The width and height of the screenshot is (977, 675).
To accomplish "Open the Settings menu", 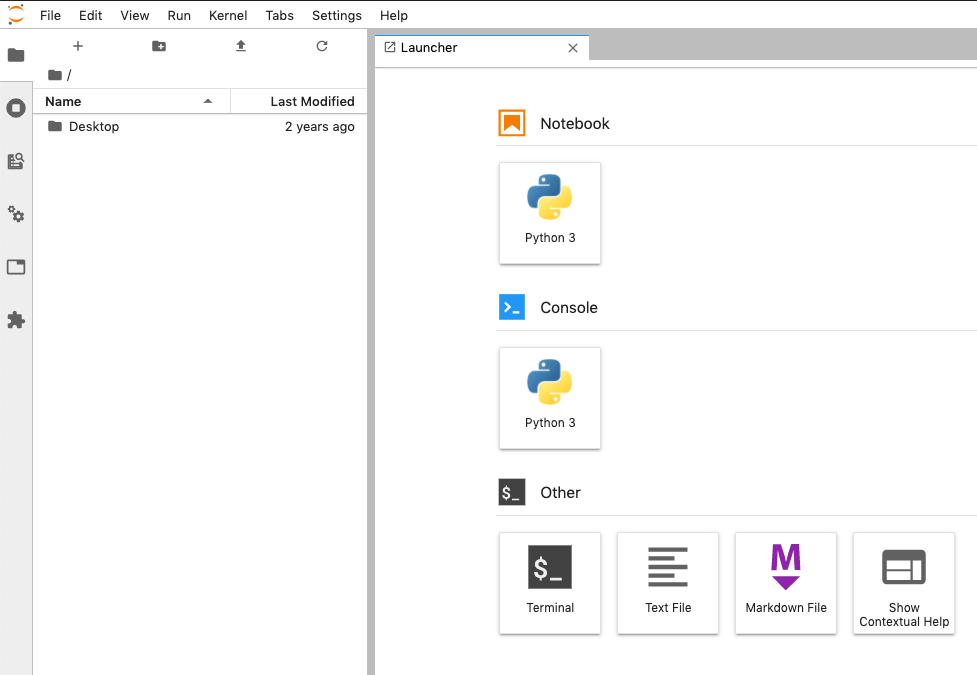I will 336,15.
